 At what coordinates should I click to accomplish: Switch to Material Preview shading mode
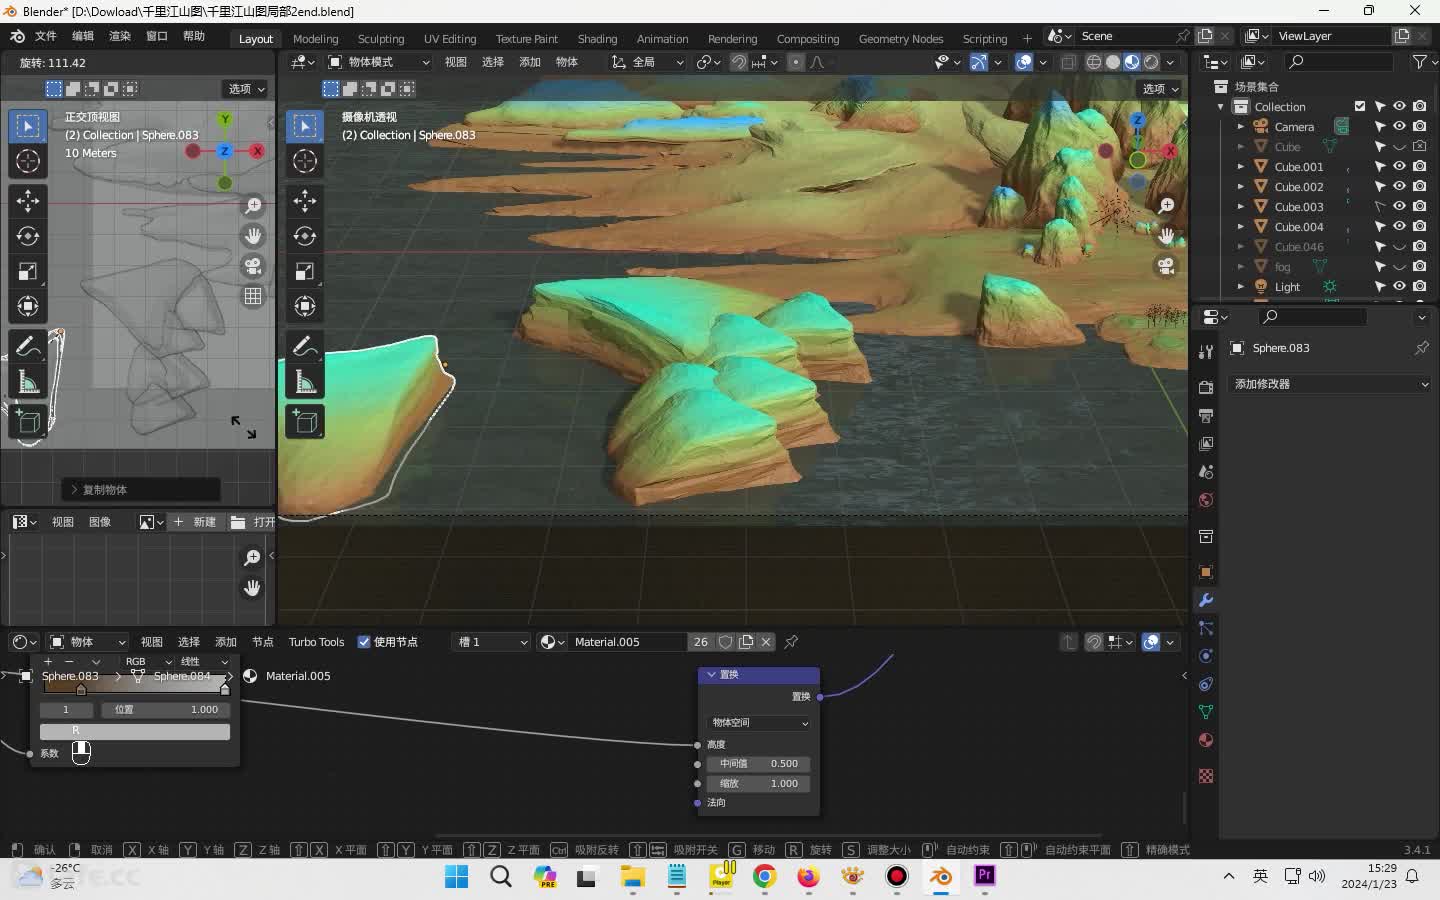tap(1132, 62)
